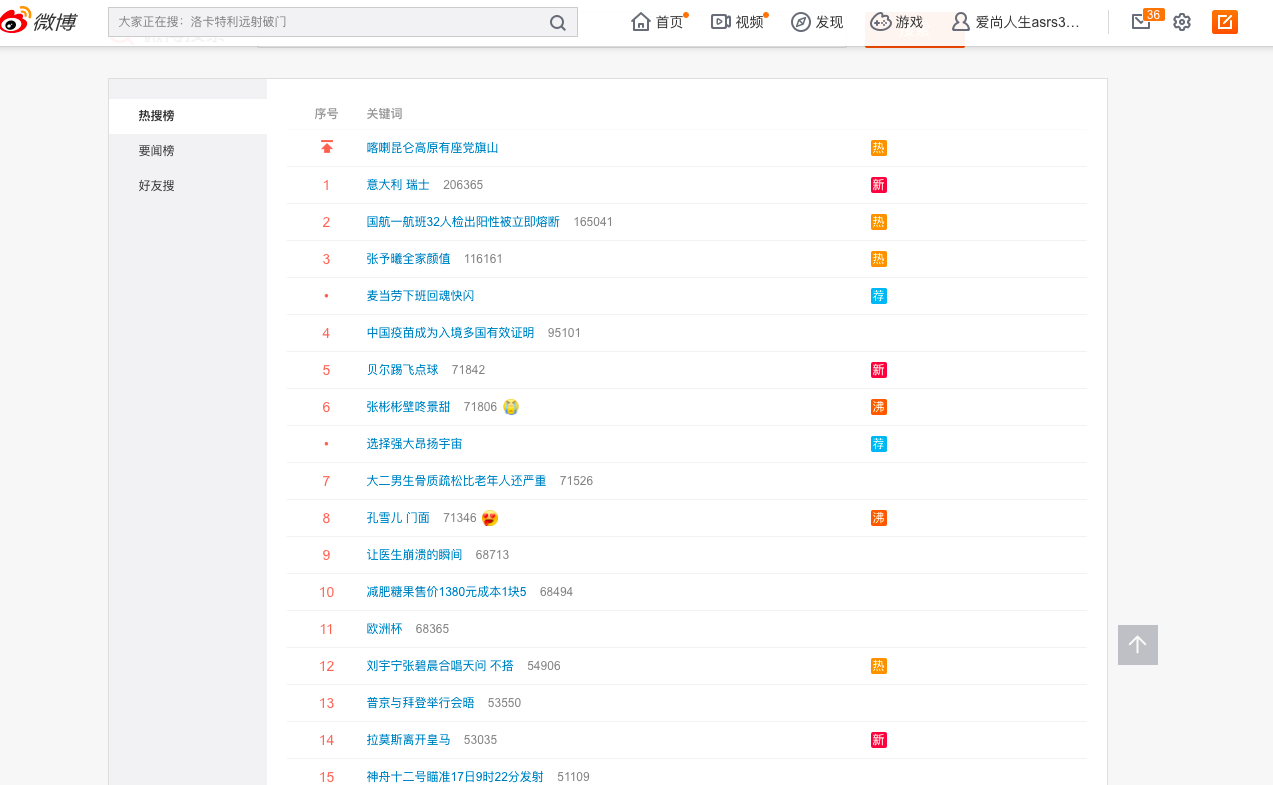
Task: Click the heart-eyes emoji beside 孔雪儿 门面
Action: (x=490, y=518)
